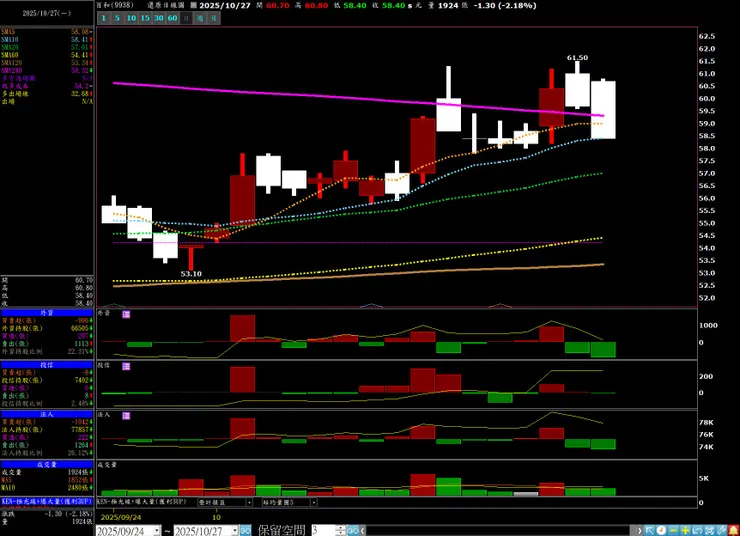
Task: Click the curved return arrow icon
Action: (x=698, y=530)
